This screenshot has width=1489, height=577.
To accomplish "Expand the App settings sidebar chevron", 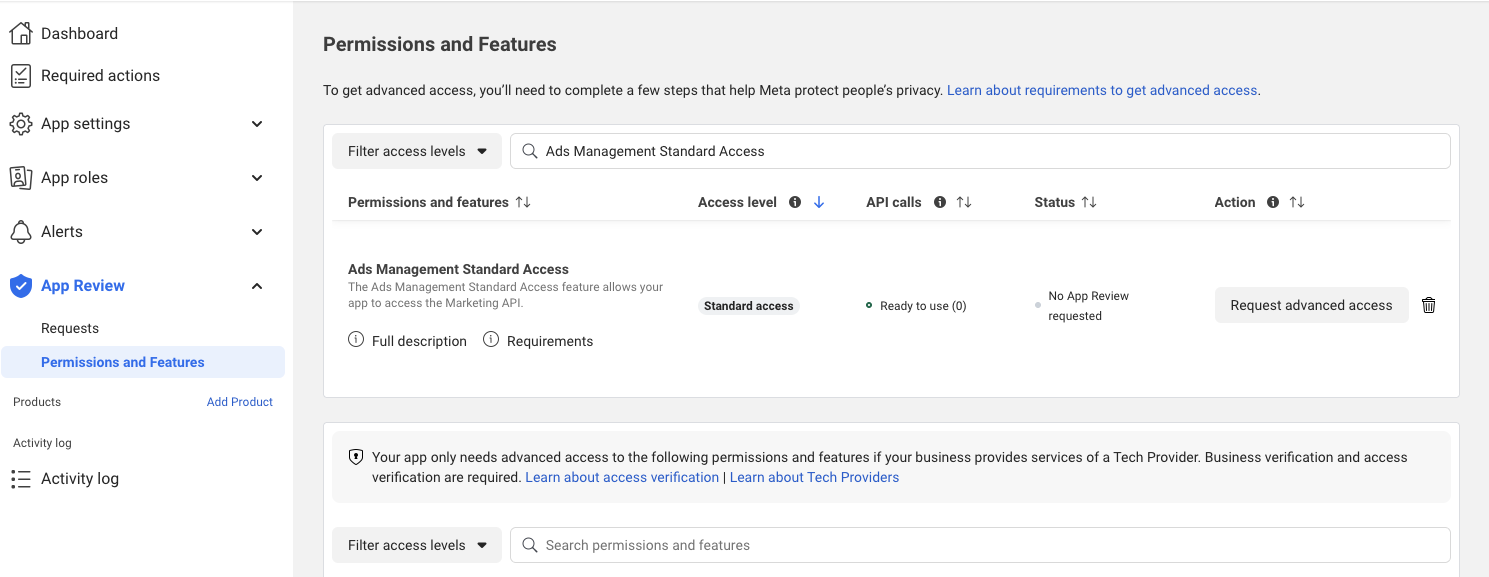I will pos(257,124).
